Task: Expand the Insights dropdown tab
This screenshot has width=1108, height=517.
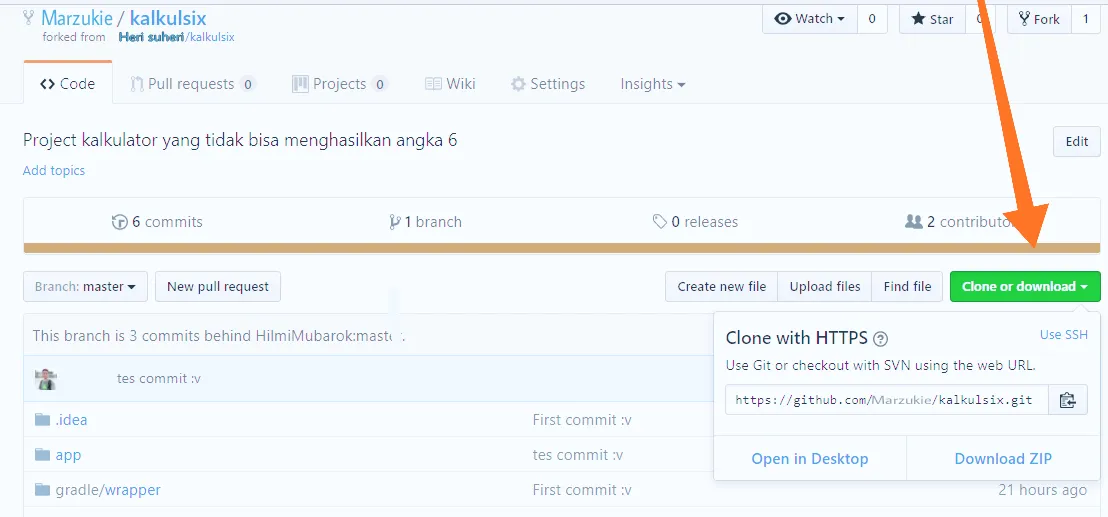Action: click(x=653, y=84)
